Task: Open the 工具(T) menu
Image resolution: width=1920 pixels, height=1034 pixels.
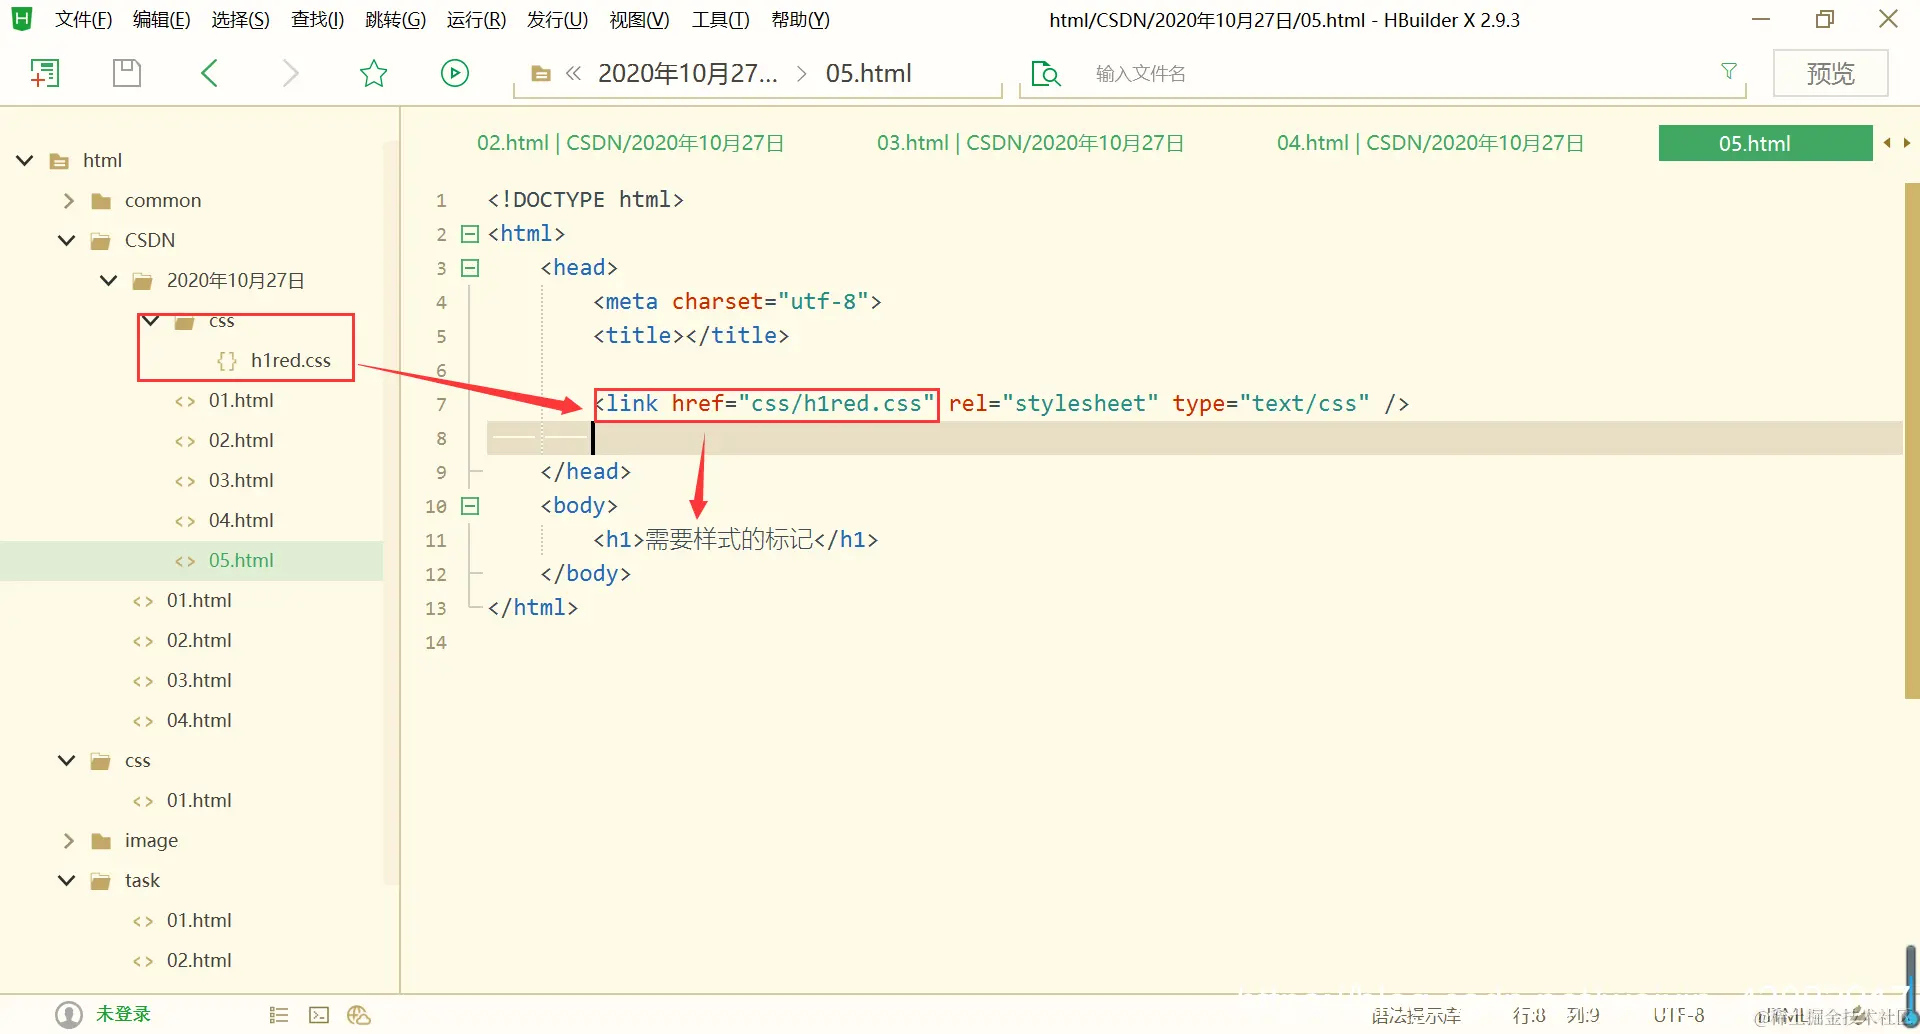Action: coord(721,20)
